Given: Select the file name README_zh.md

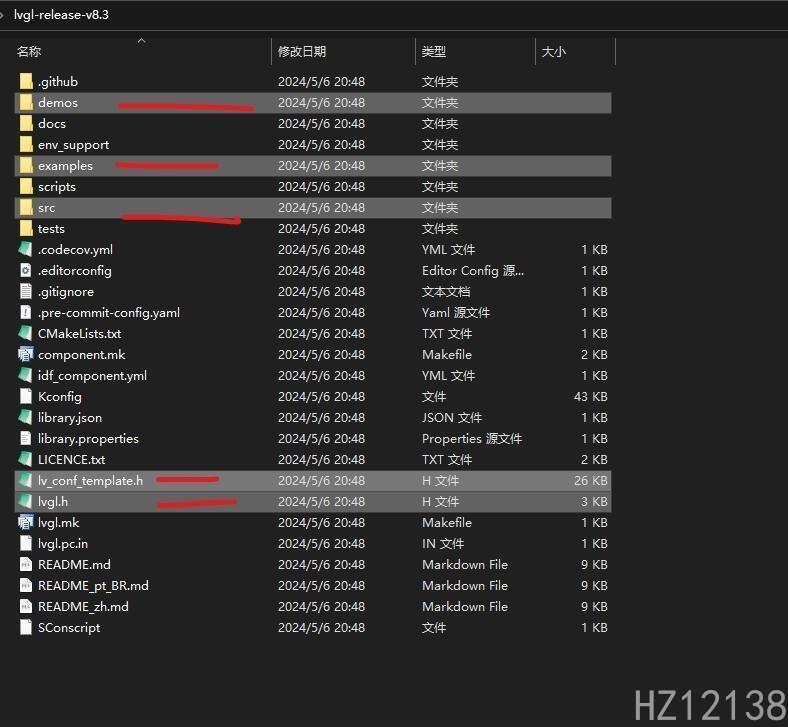Looking at the screenshot, I should click(x=83, y=607).
